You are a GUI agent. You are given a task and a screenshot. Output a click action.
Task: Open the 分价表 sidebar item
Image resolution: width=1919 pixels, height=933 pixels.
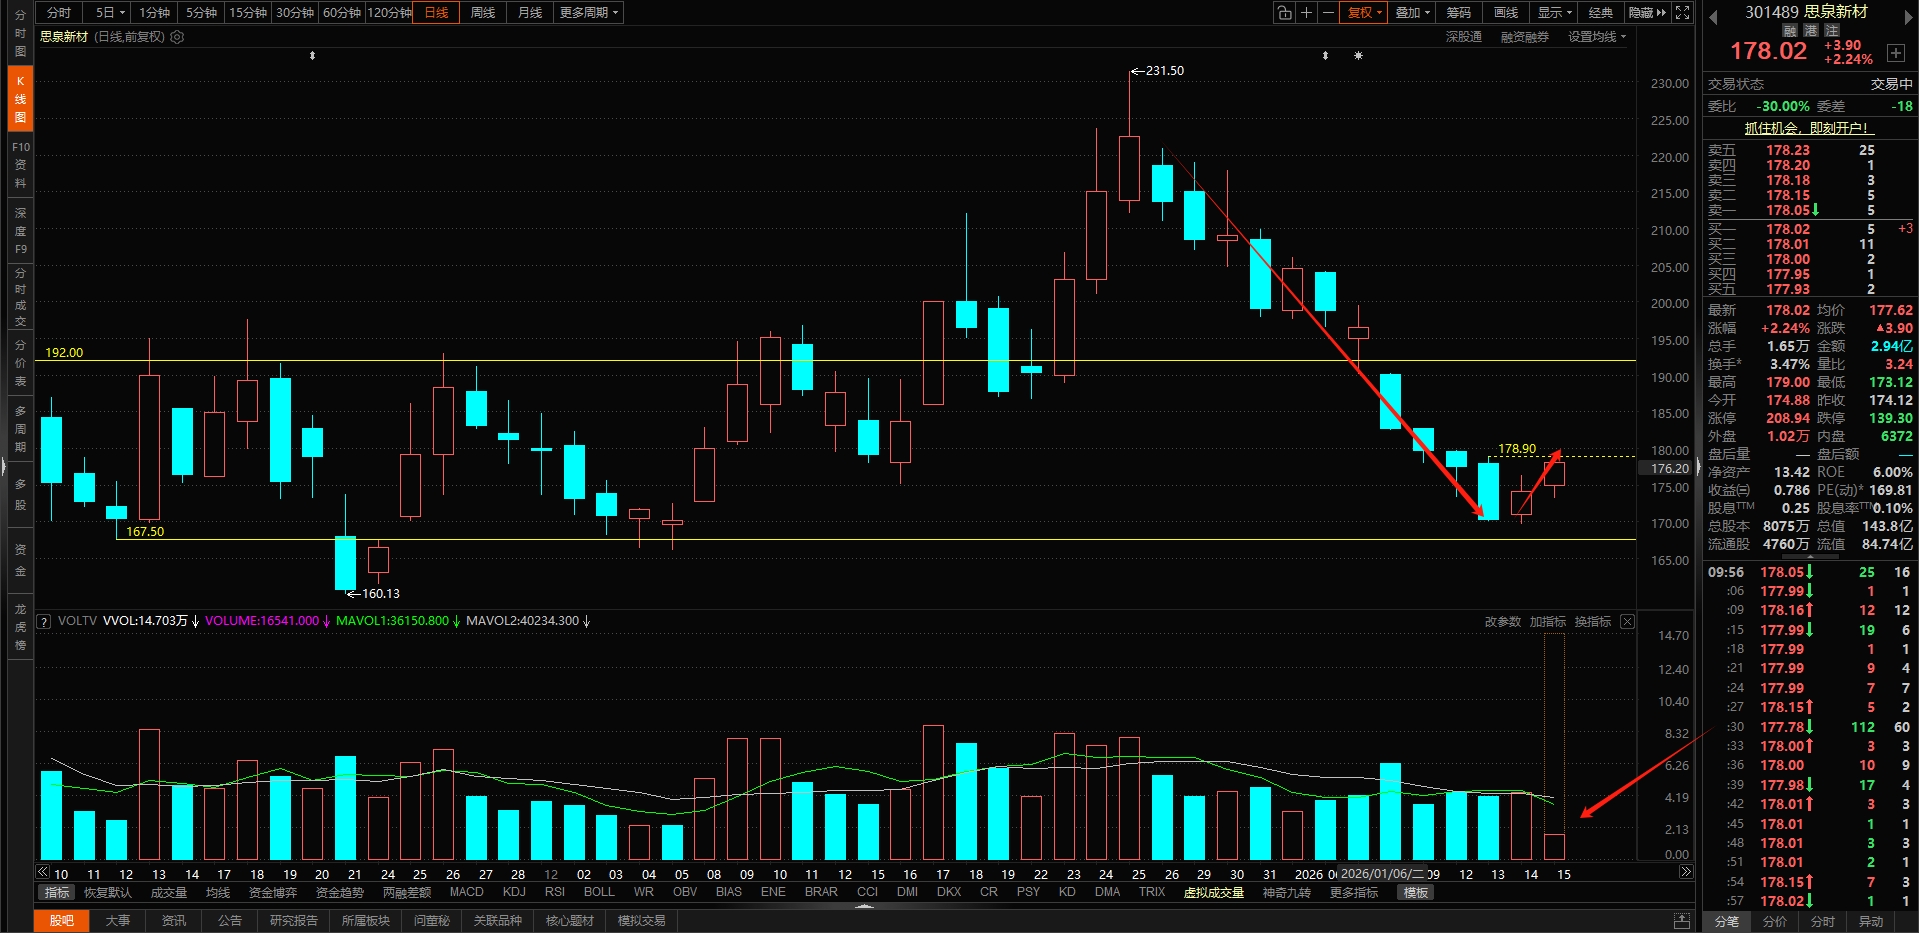(20, 363)
